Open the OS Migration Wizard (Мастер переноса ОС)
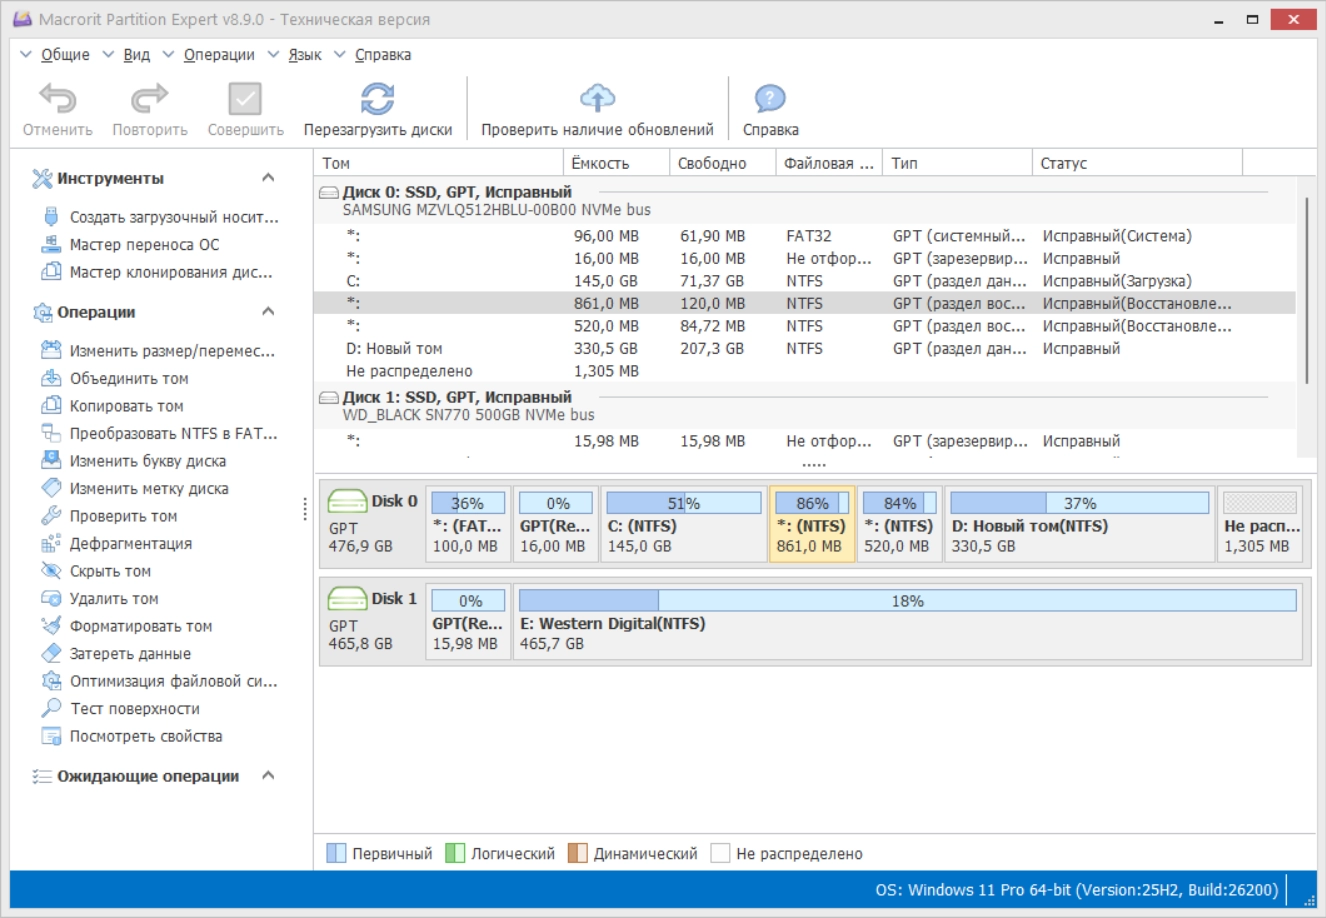 [144, 245]
